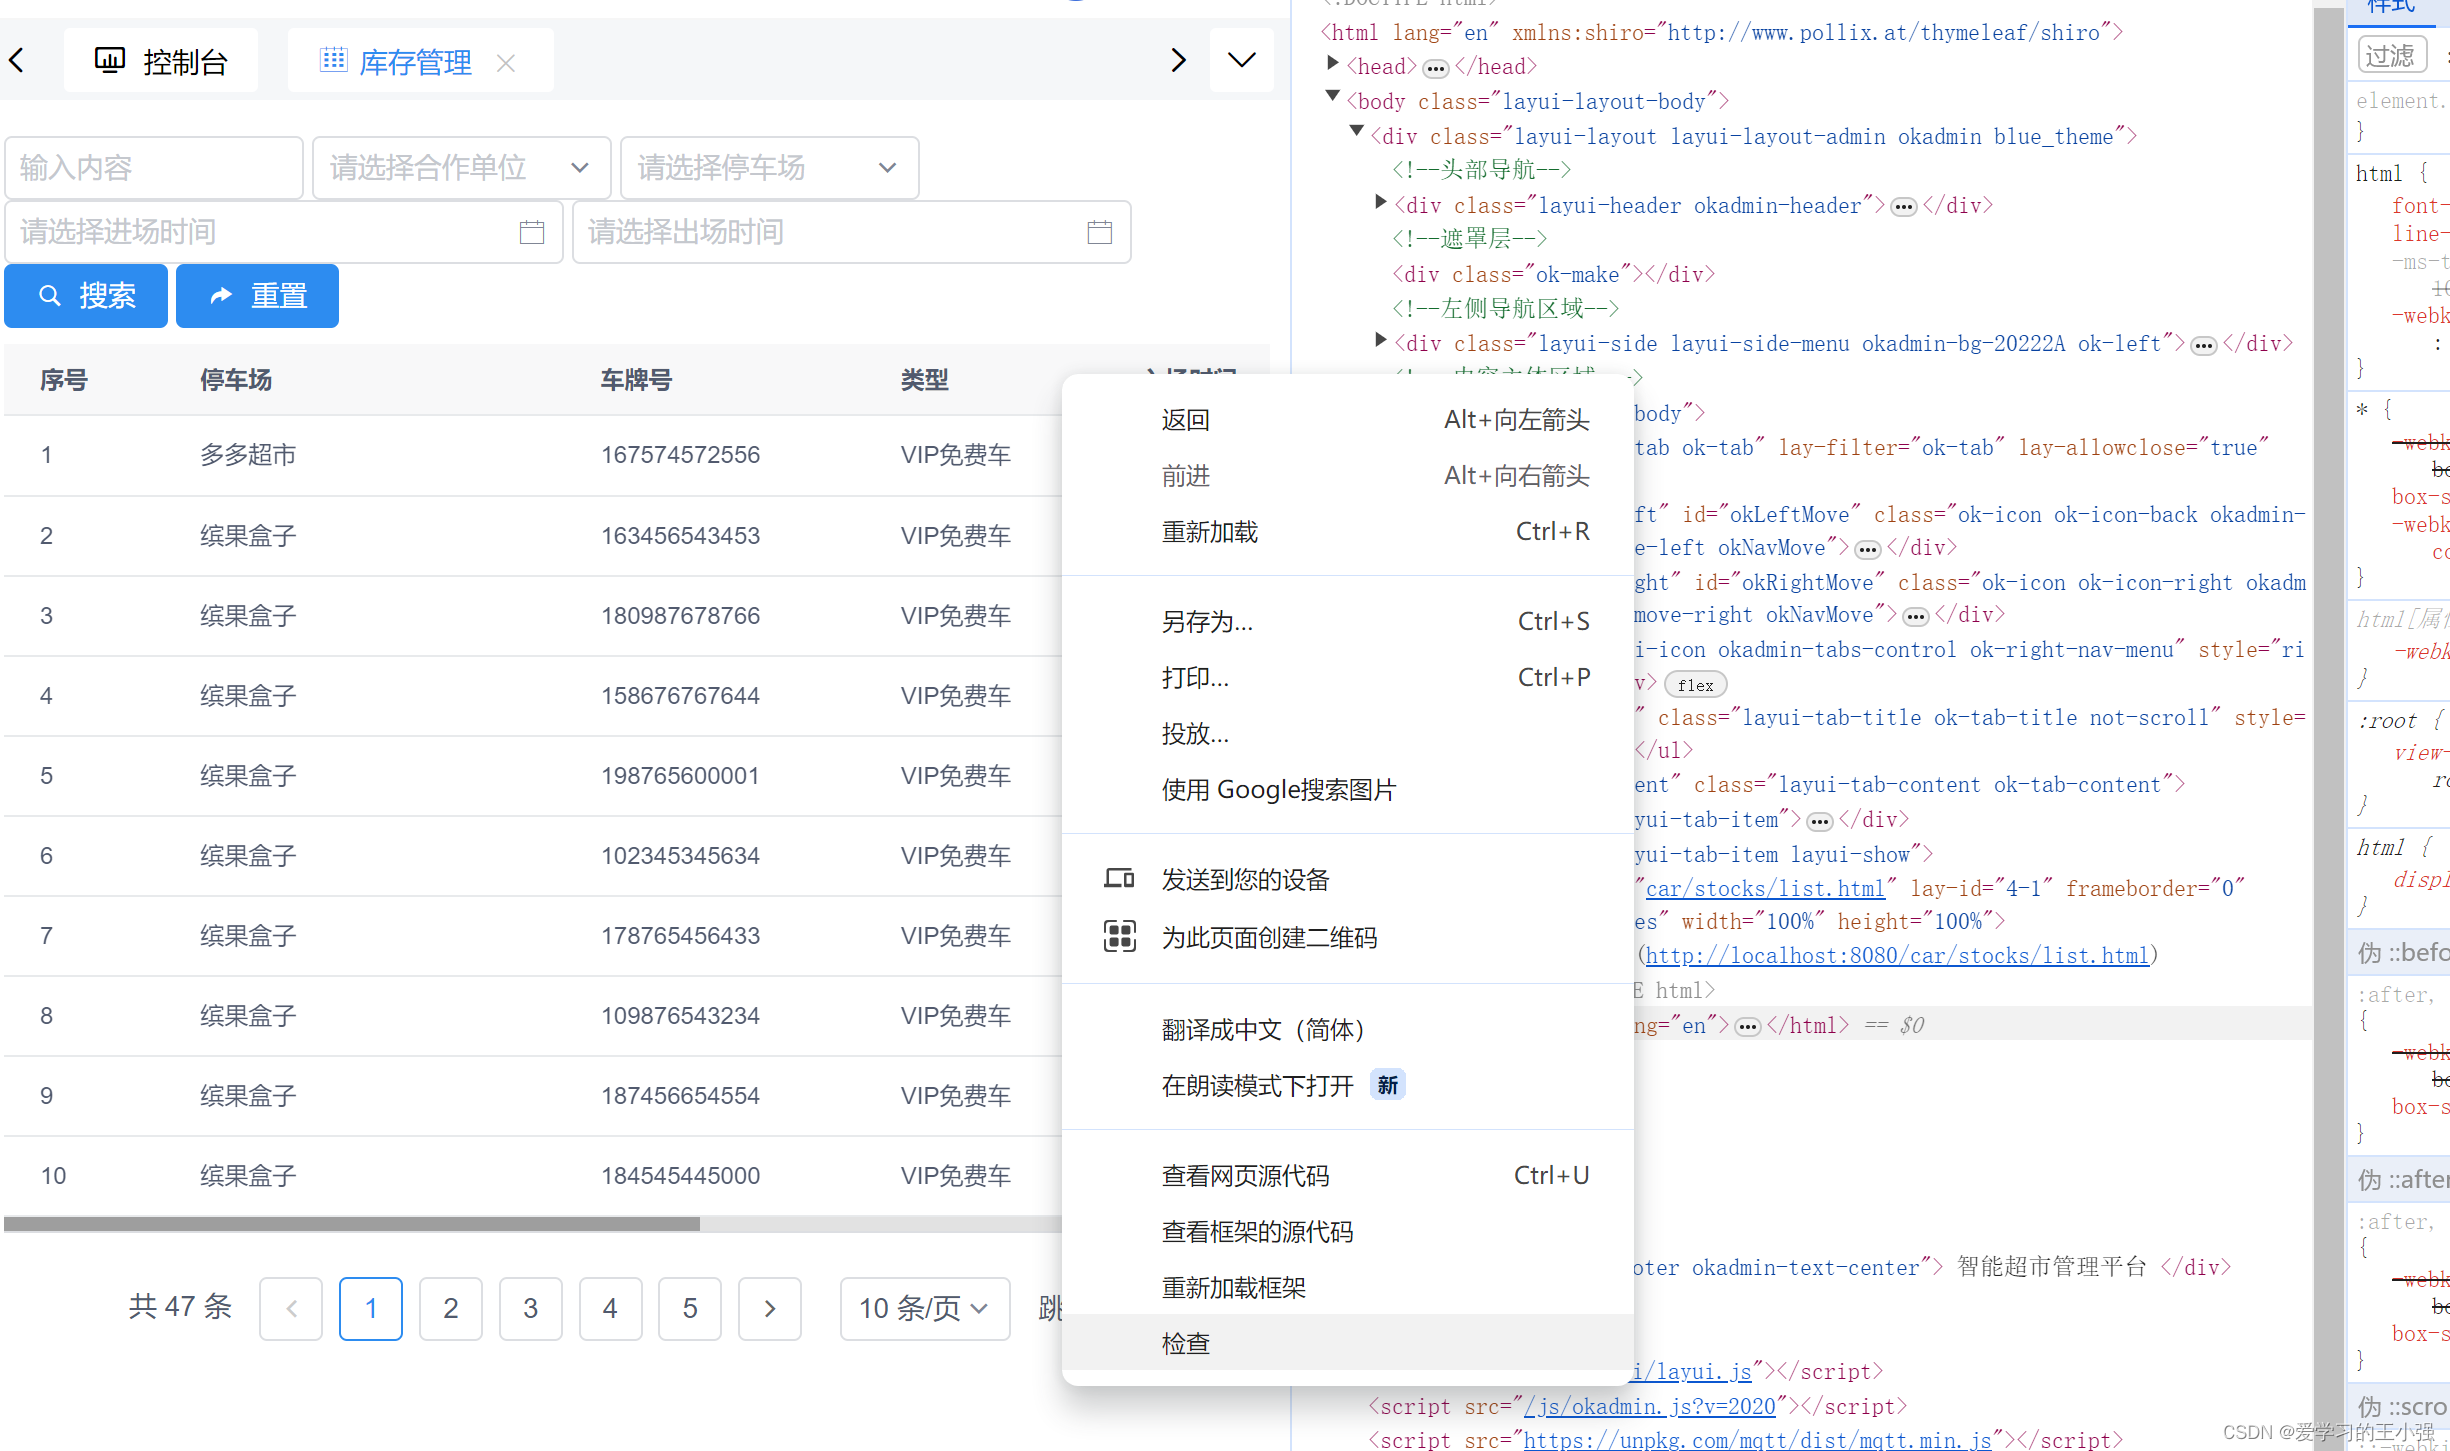Click the 过滤 filter field in Styles
Viewport: 2450px width, 1451px height.
point(2392,55)
